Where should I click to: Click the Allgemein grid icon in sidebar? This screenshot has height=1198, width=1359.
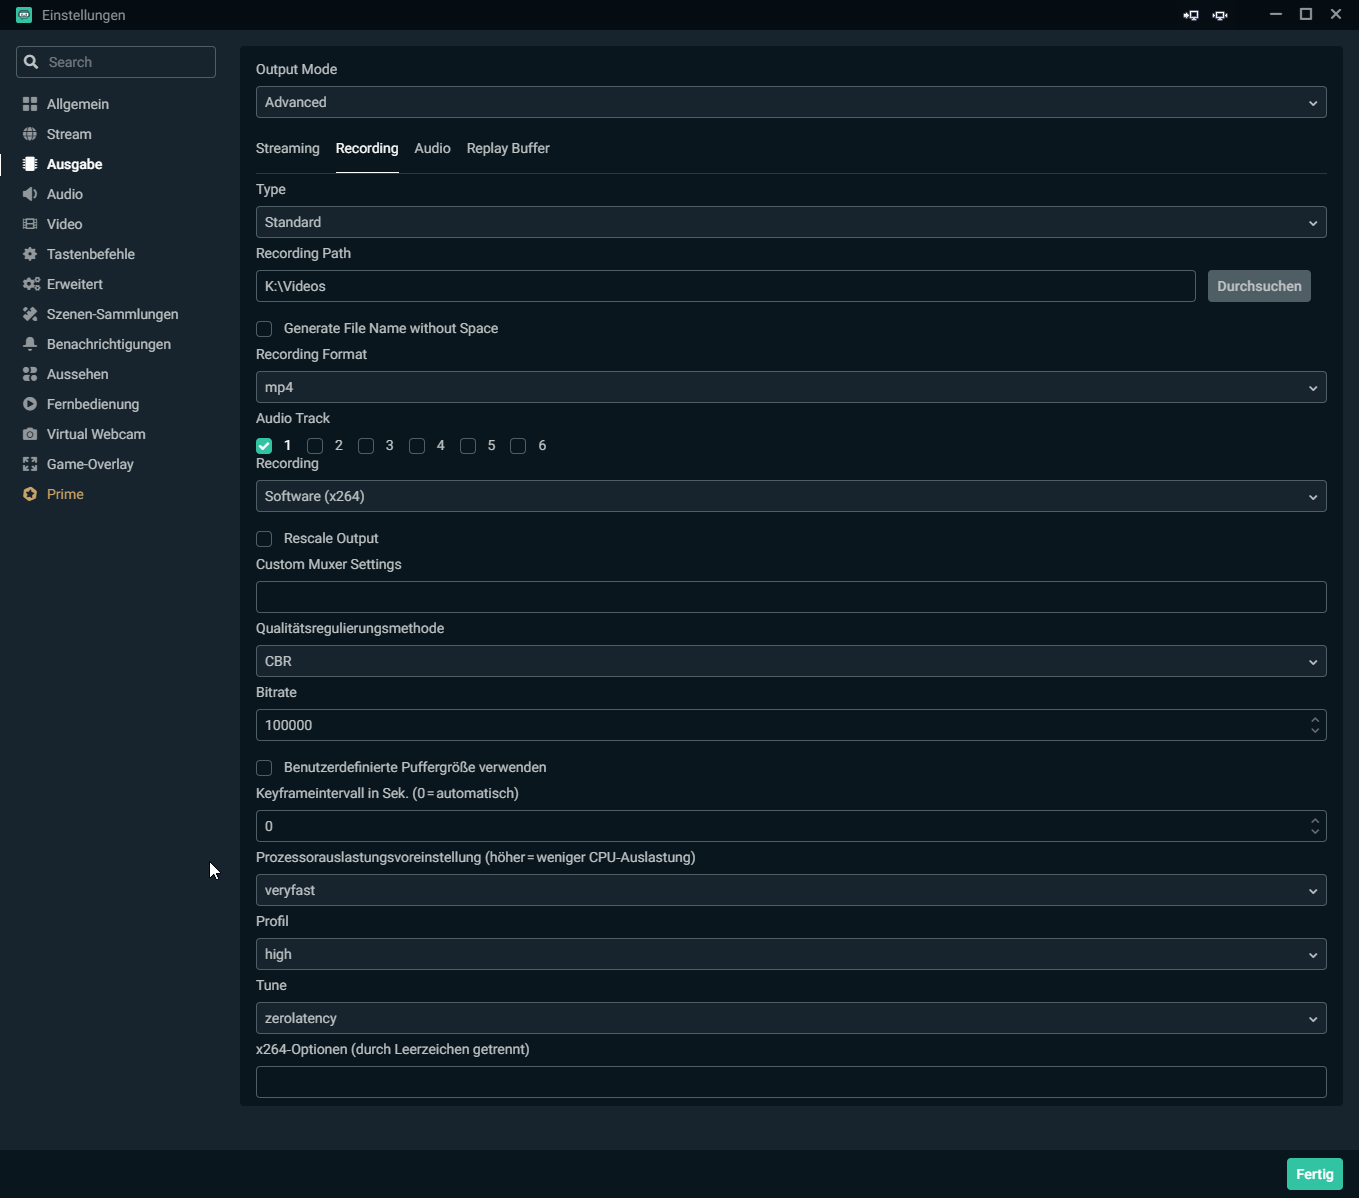30,104
